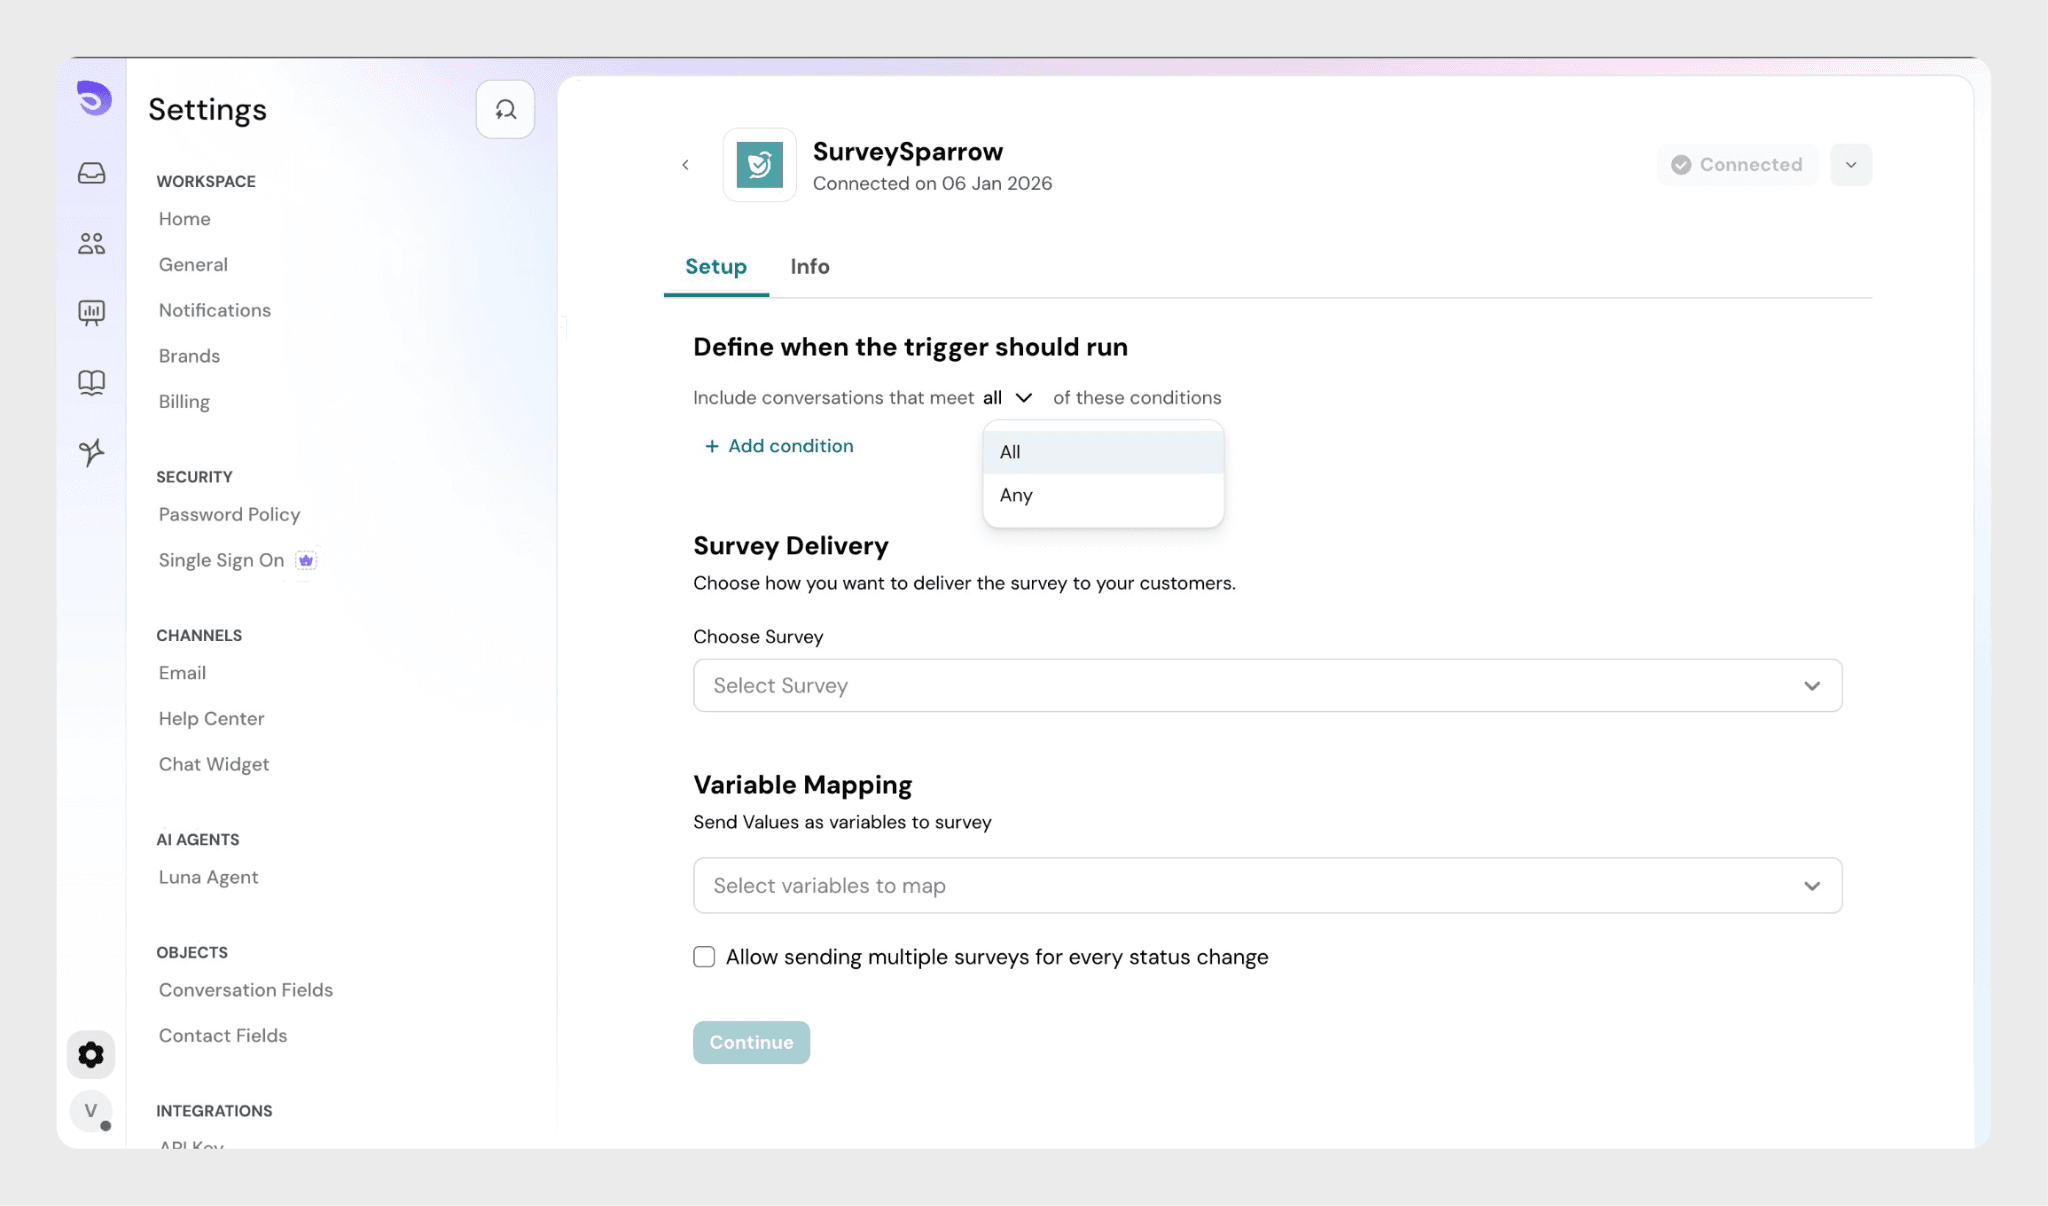Open Chat Widget settings in Channels
This screenshot has width=2048, height=1206.
coord(213,764)
